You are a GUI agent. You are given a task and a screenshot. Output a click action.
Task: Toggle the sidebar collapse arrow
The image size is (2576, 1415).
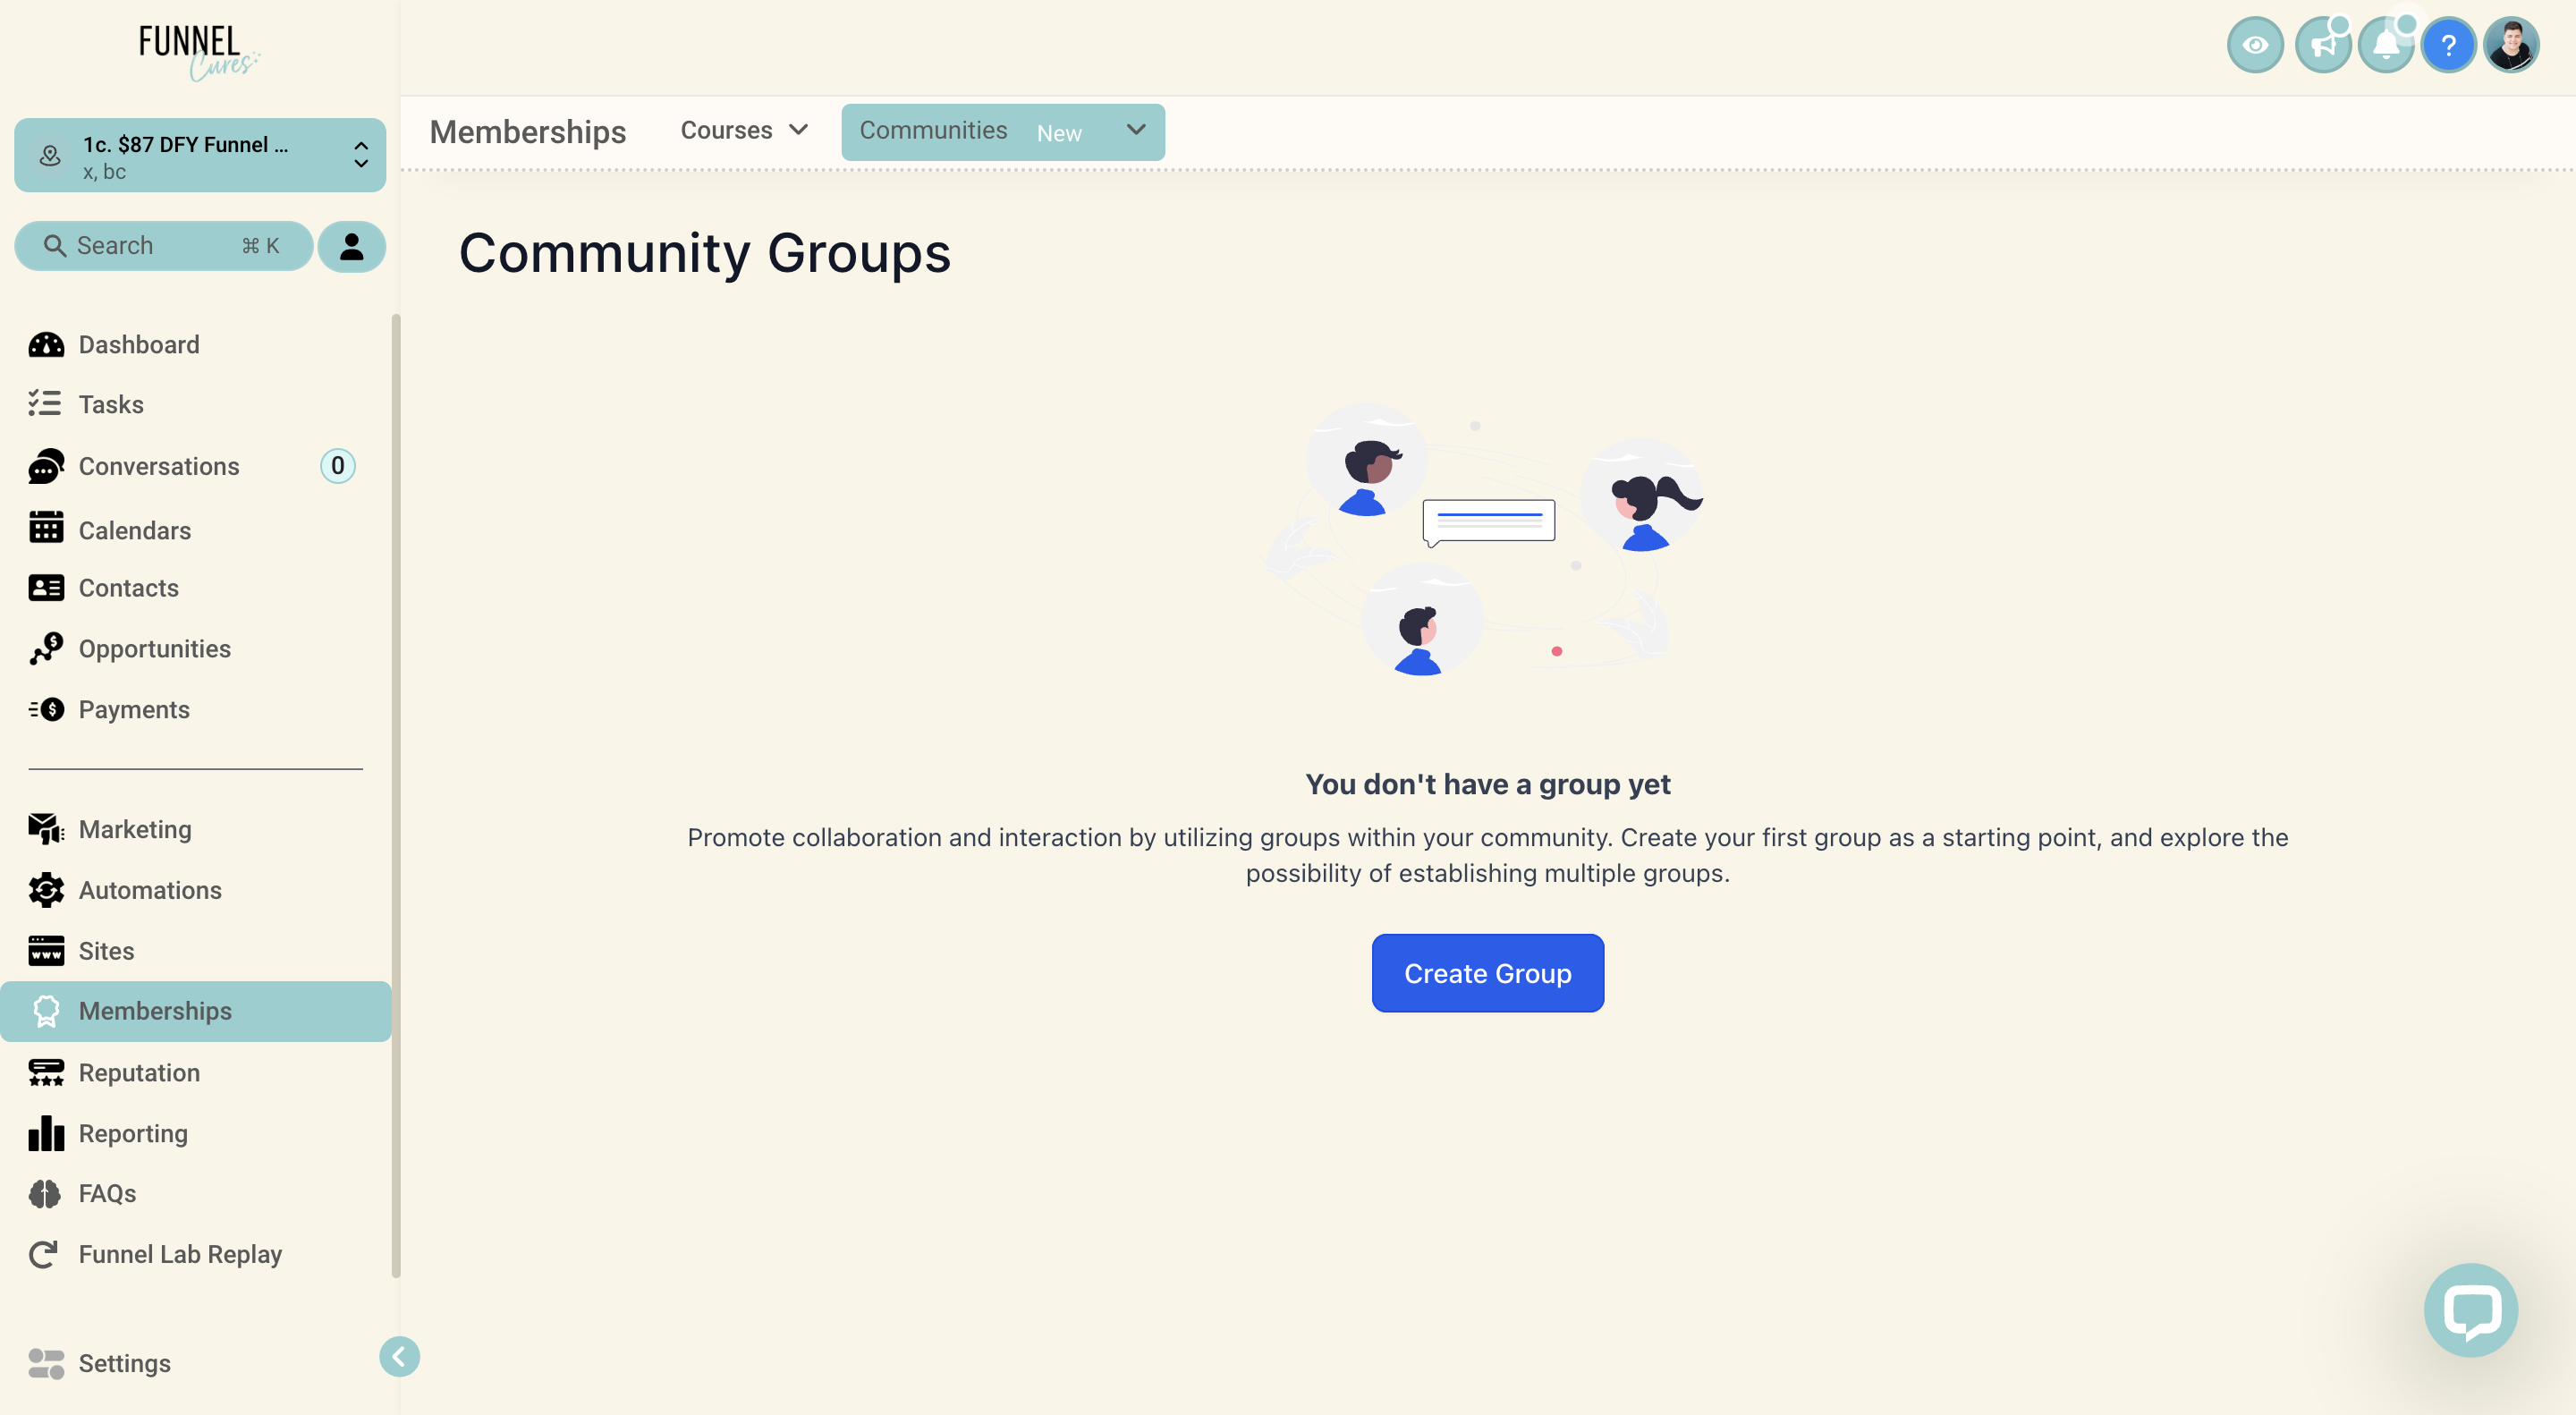[x=401, y=1356]
